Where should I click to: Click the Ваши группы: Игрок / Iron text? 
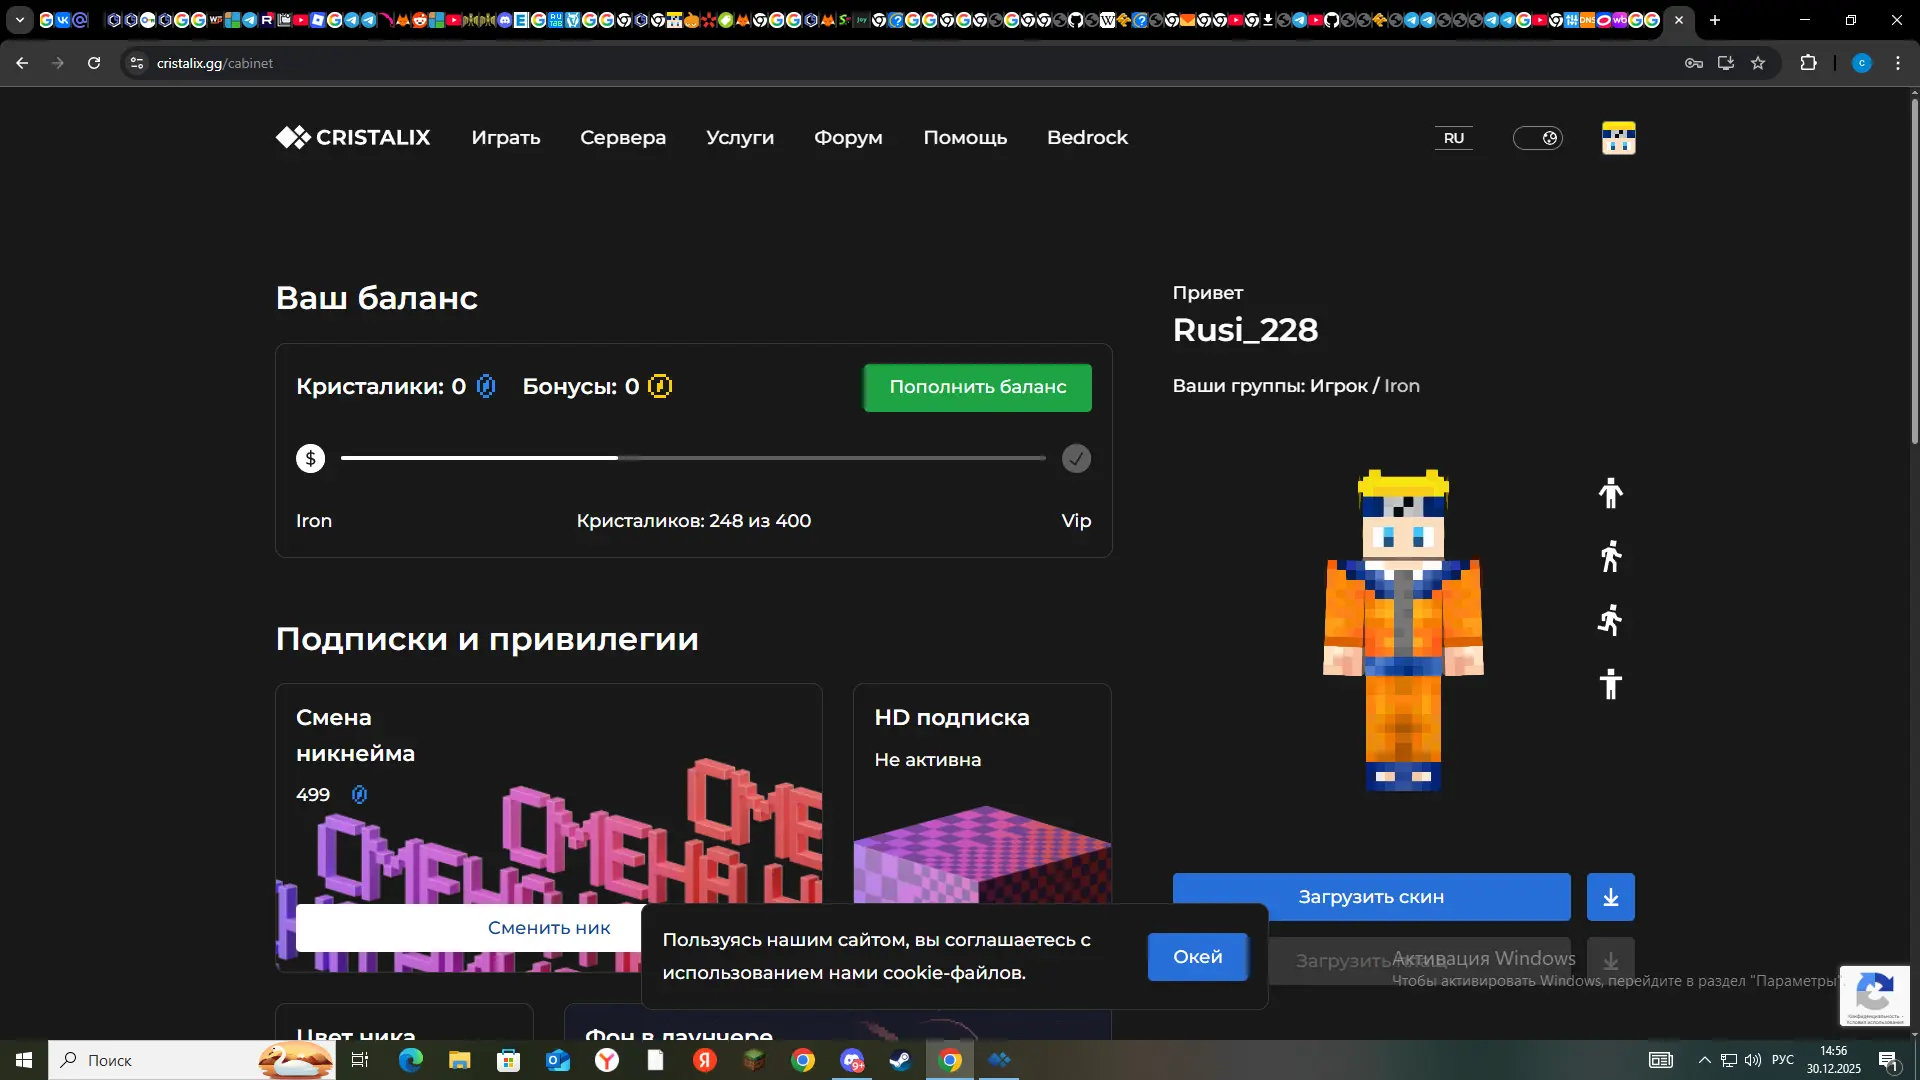coord(1296,386)
